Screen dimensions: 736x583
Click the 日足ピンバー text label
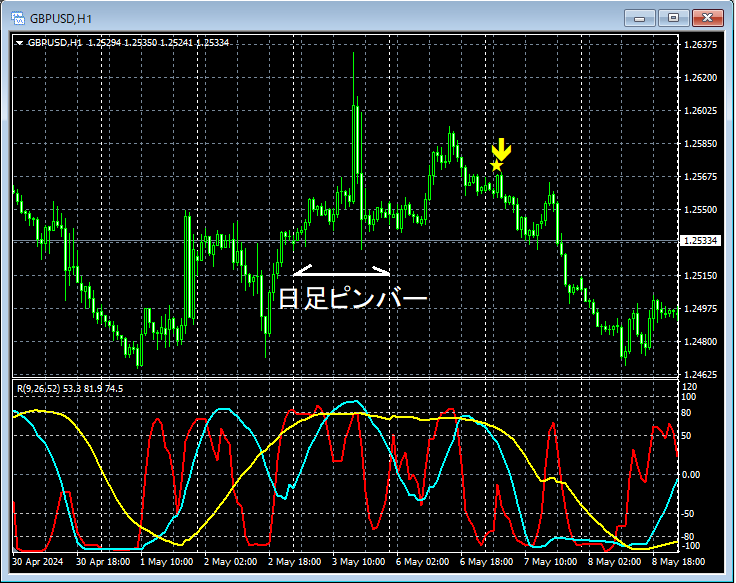[353, 299]
